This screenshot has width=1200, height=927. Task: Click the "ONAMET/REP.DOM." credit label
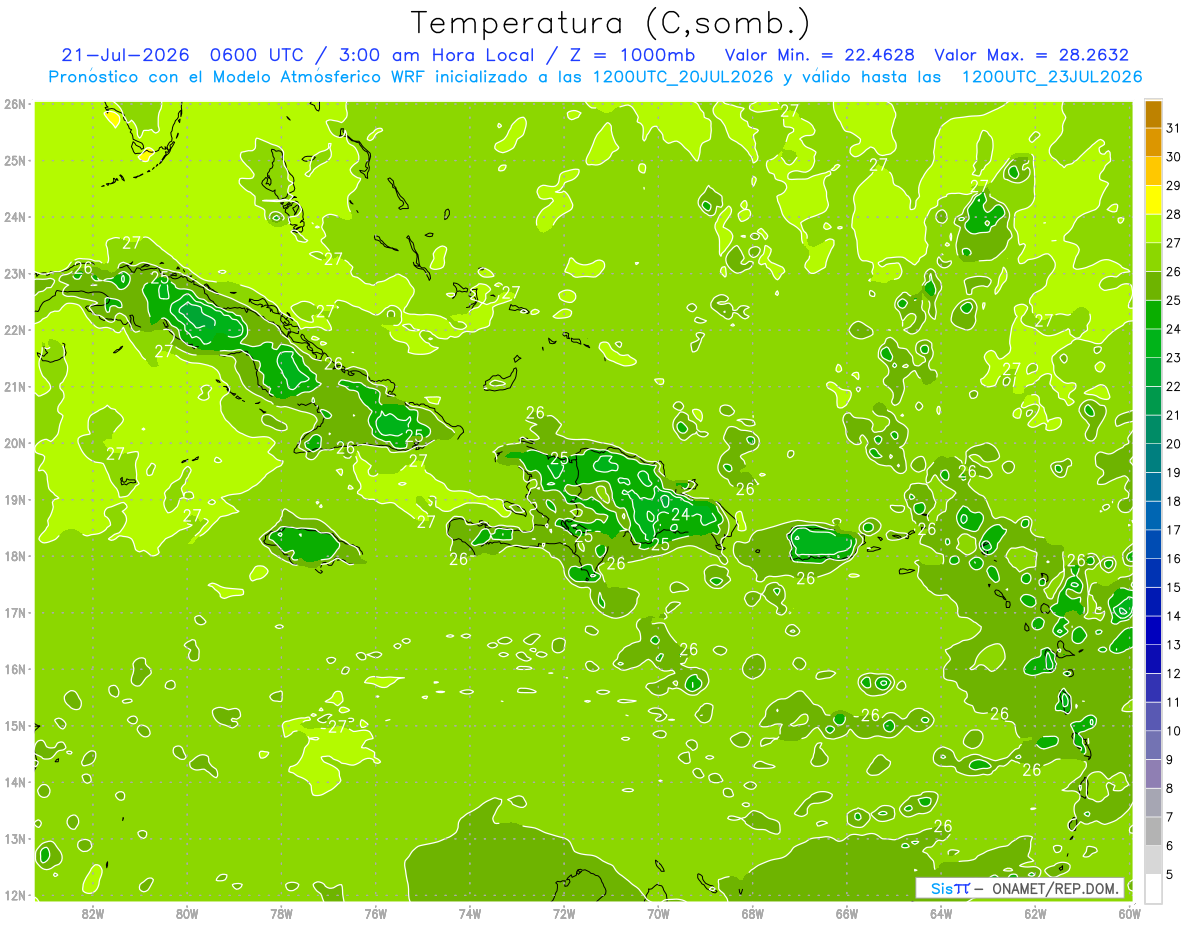click(x=1056, y=888)
